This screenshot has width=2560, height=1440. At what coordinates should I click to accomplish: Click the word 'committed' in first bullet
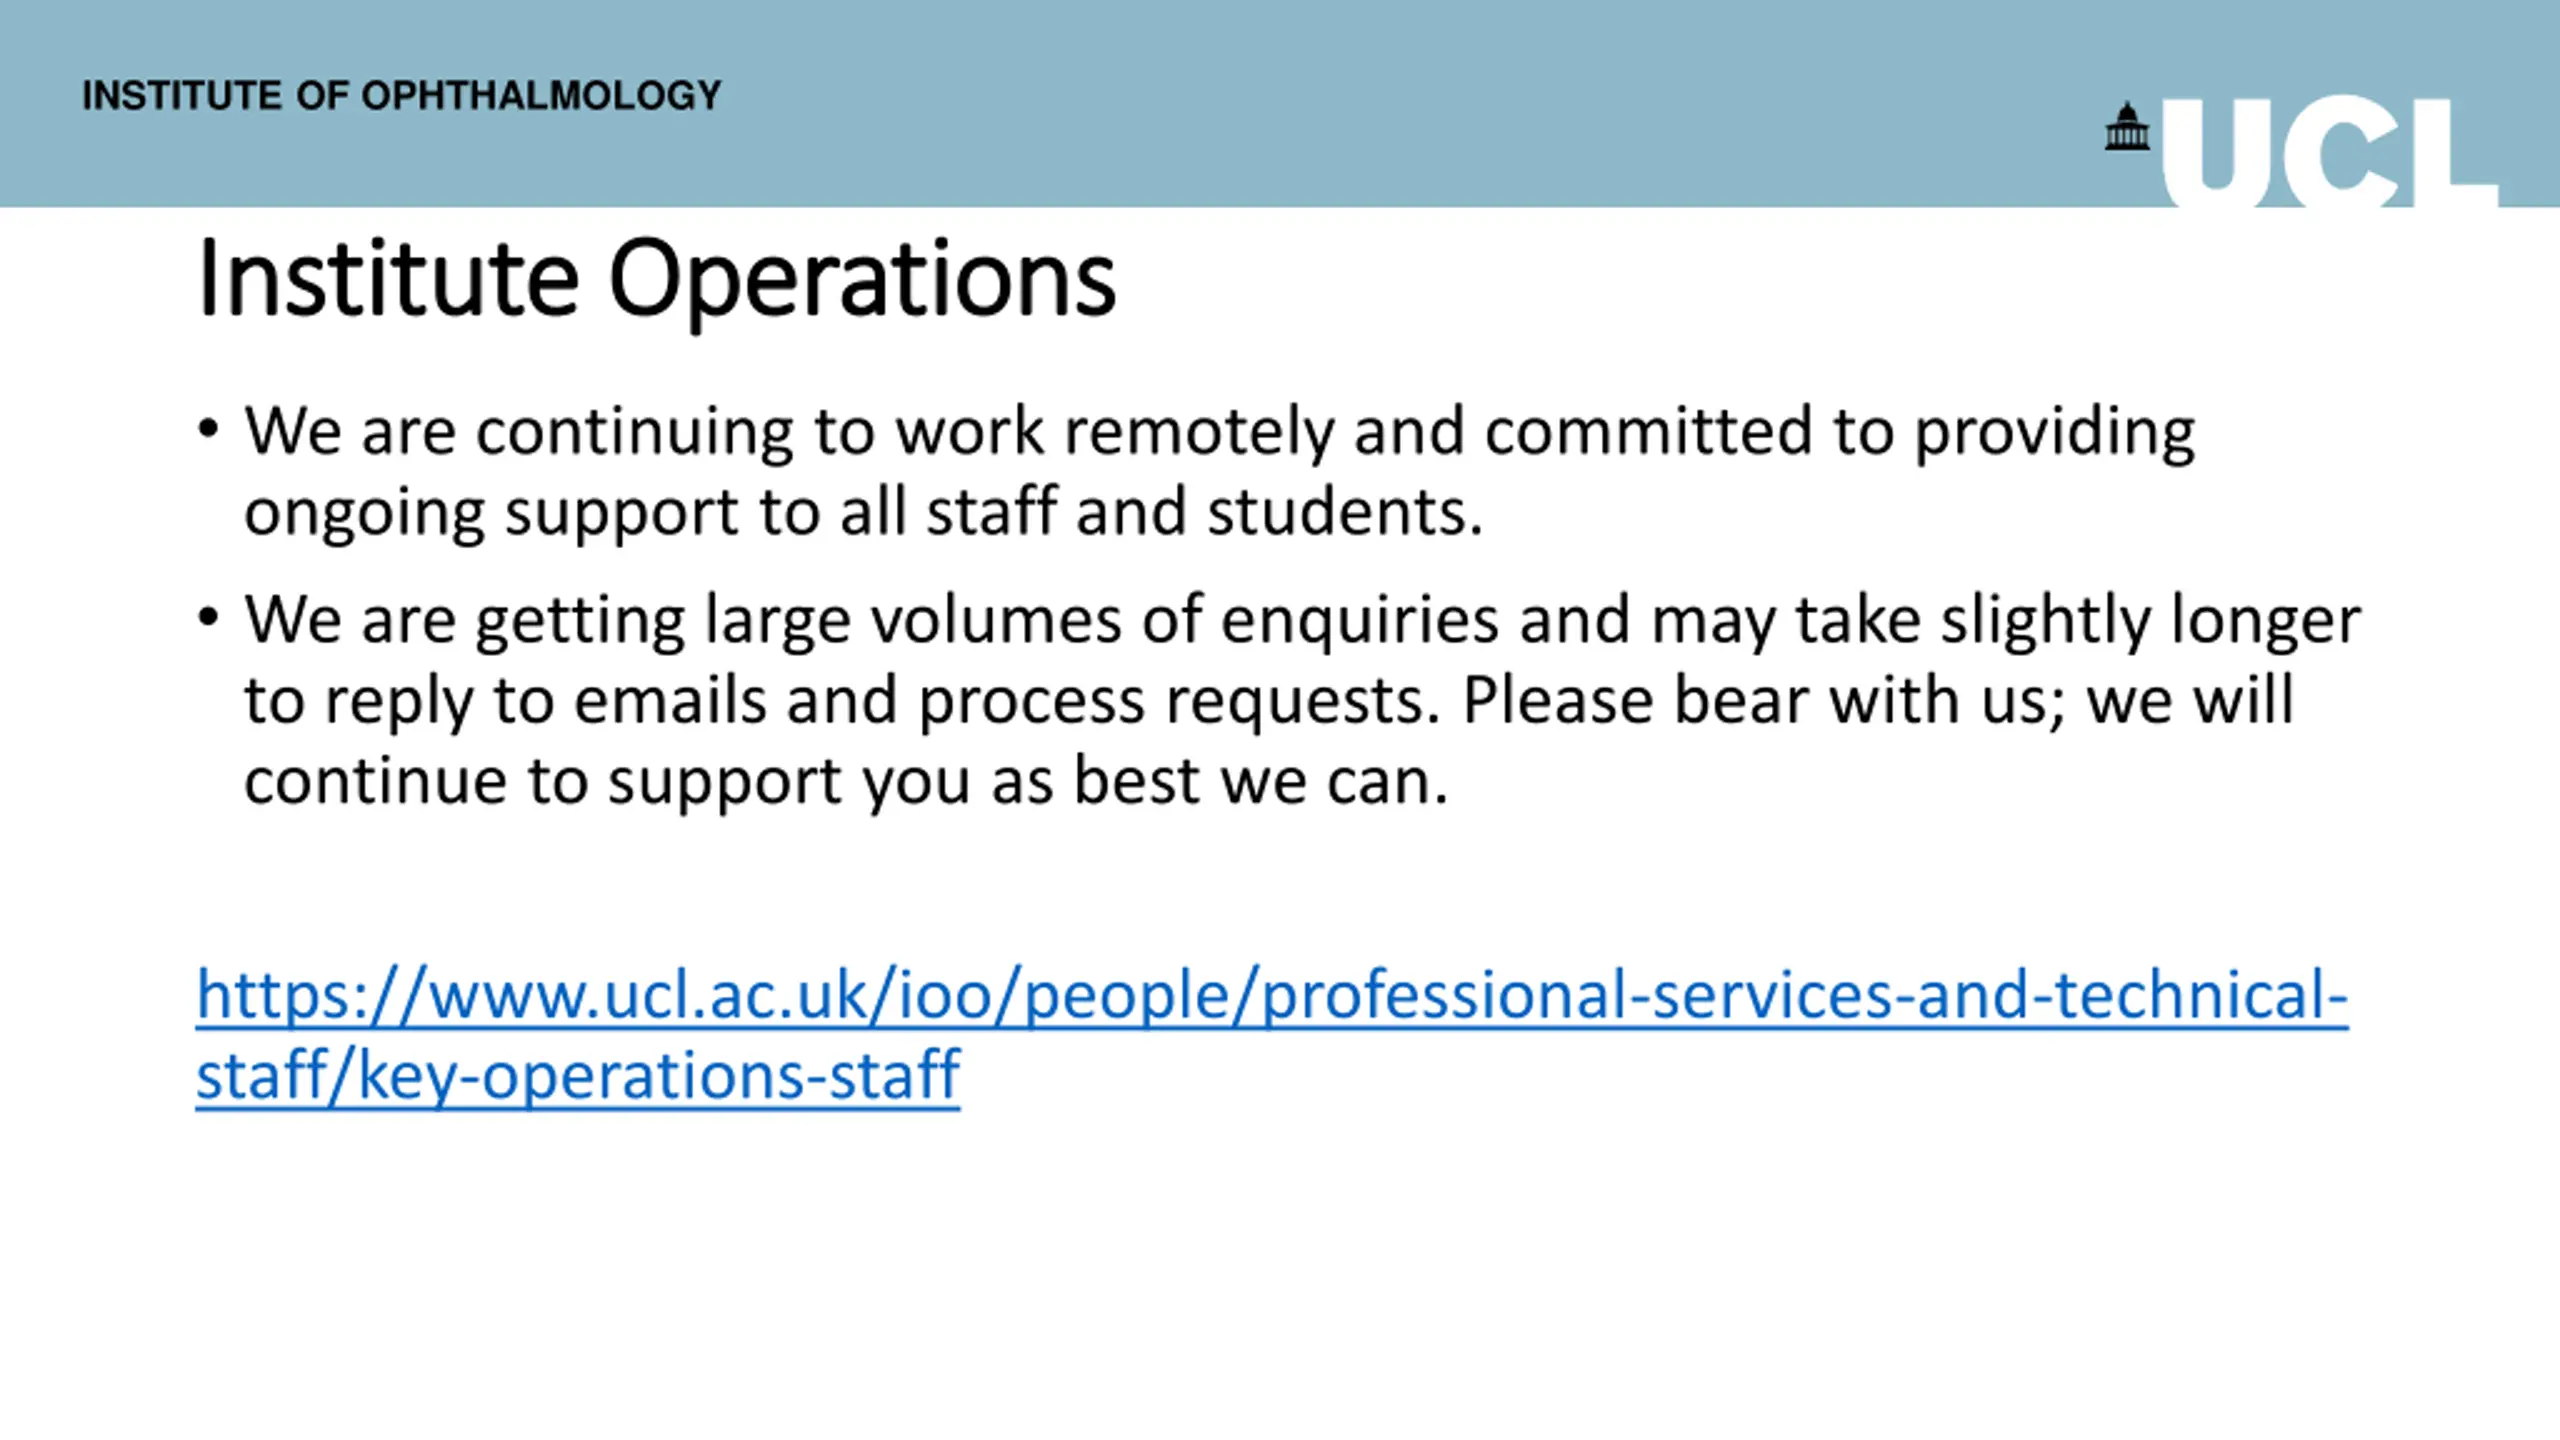point(1649,432)
